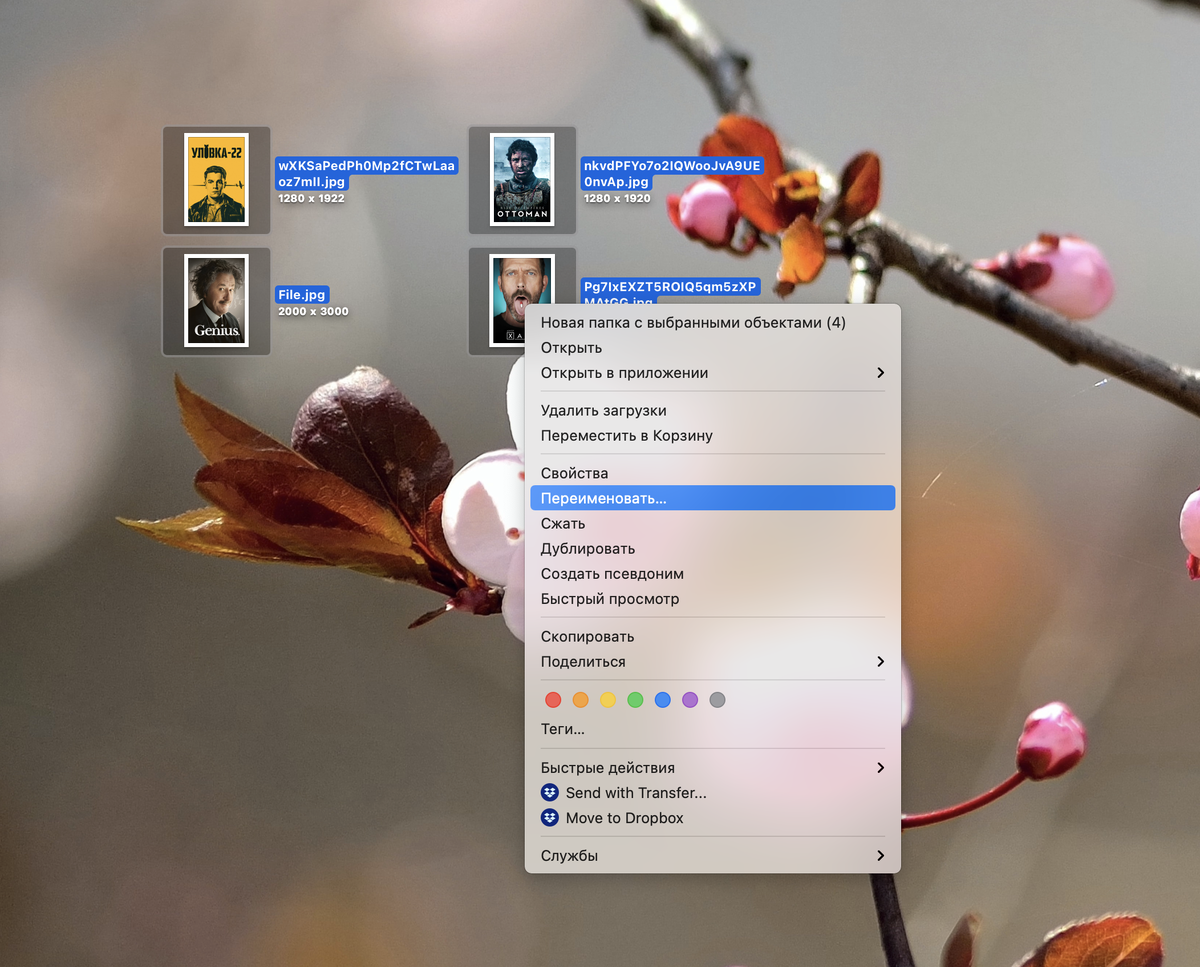Click Dropbox icon beside Move to Dropbox

[x=550, y=818]
